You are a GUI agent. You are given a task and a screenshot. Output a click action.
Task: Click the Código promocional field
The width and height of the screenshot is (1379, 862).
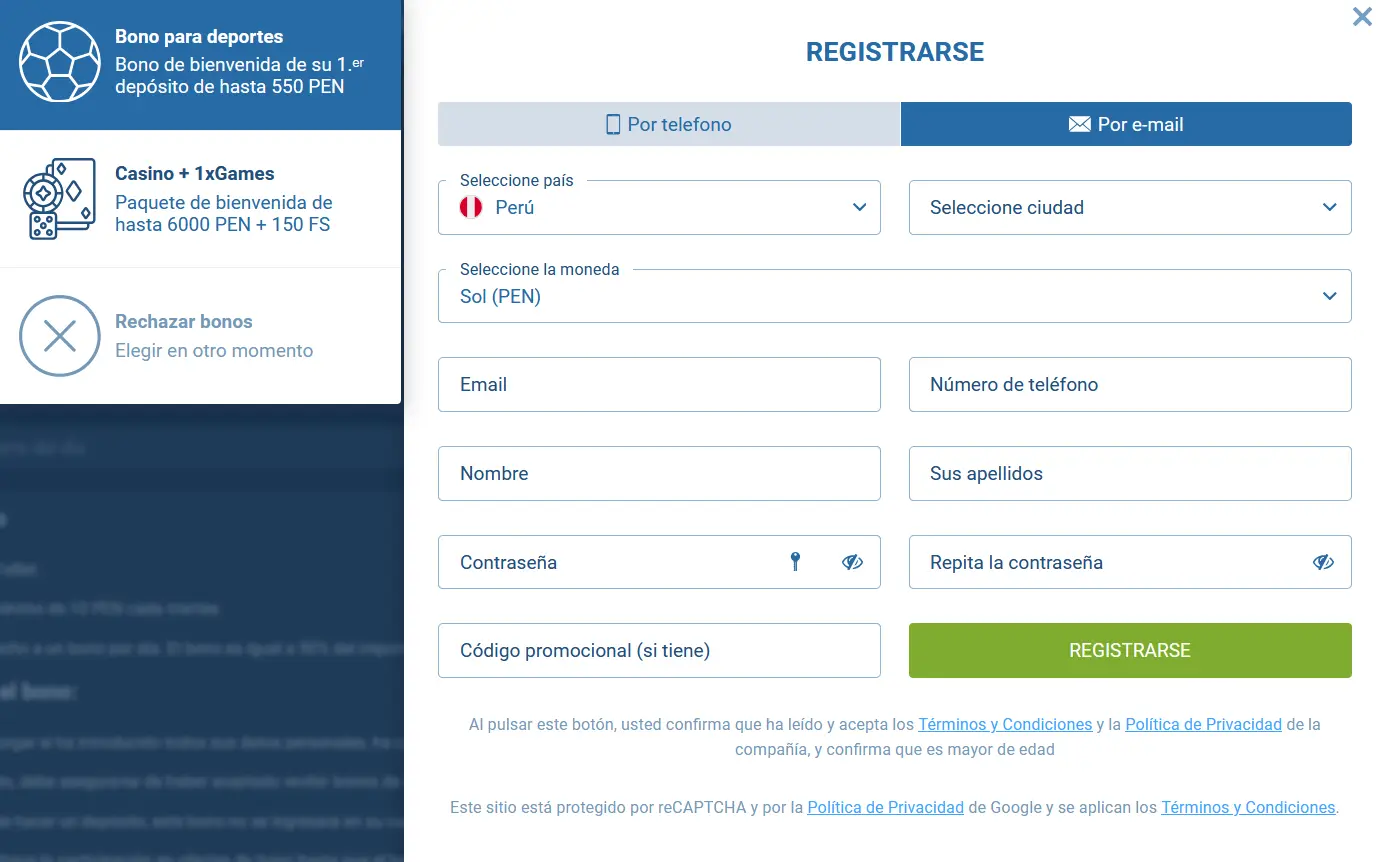pos(659,651)
